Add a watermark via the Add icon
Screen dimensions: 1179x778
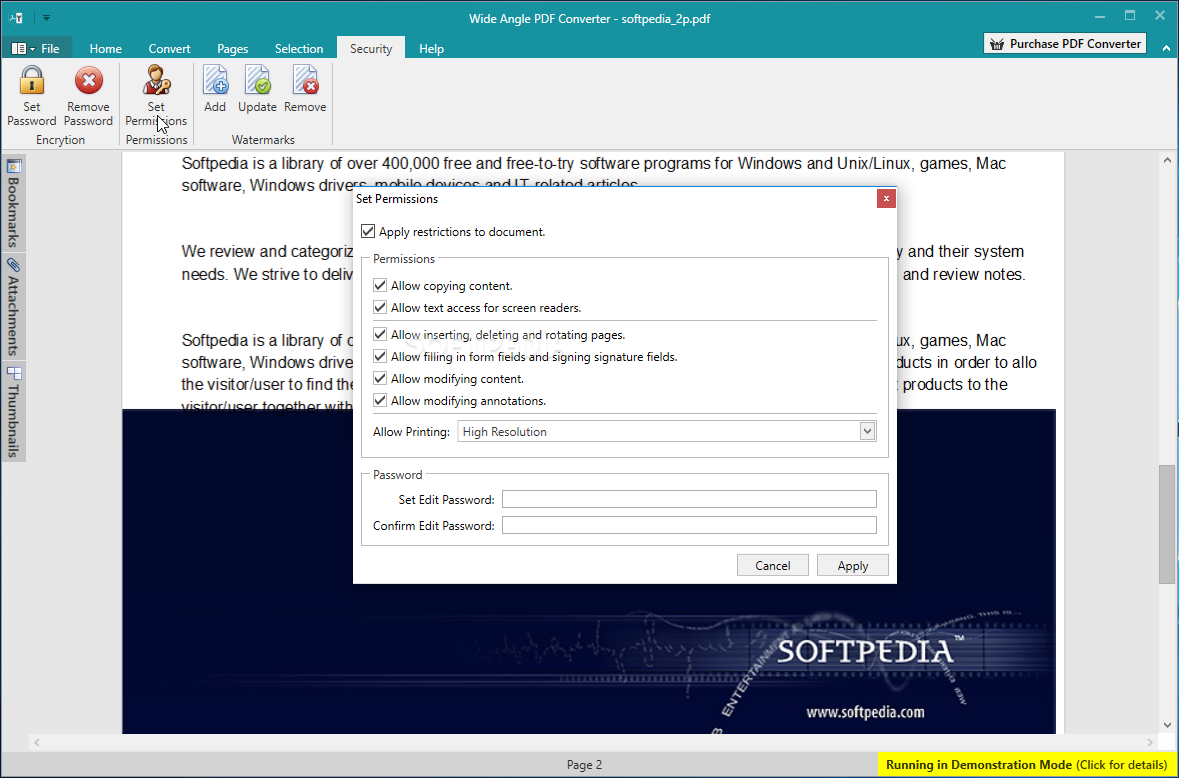coord(215,80)
